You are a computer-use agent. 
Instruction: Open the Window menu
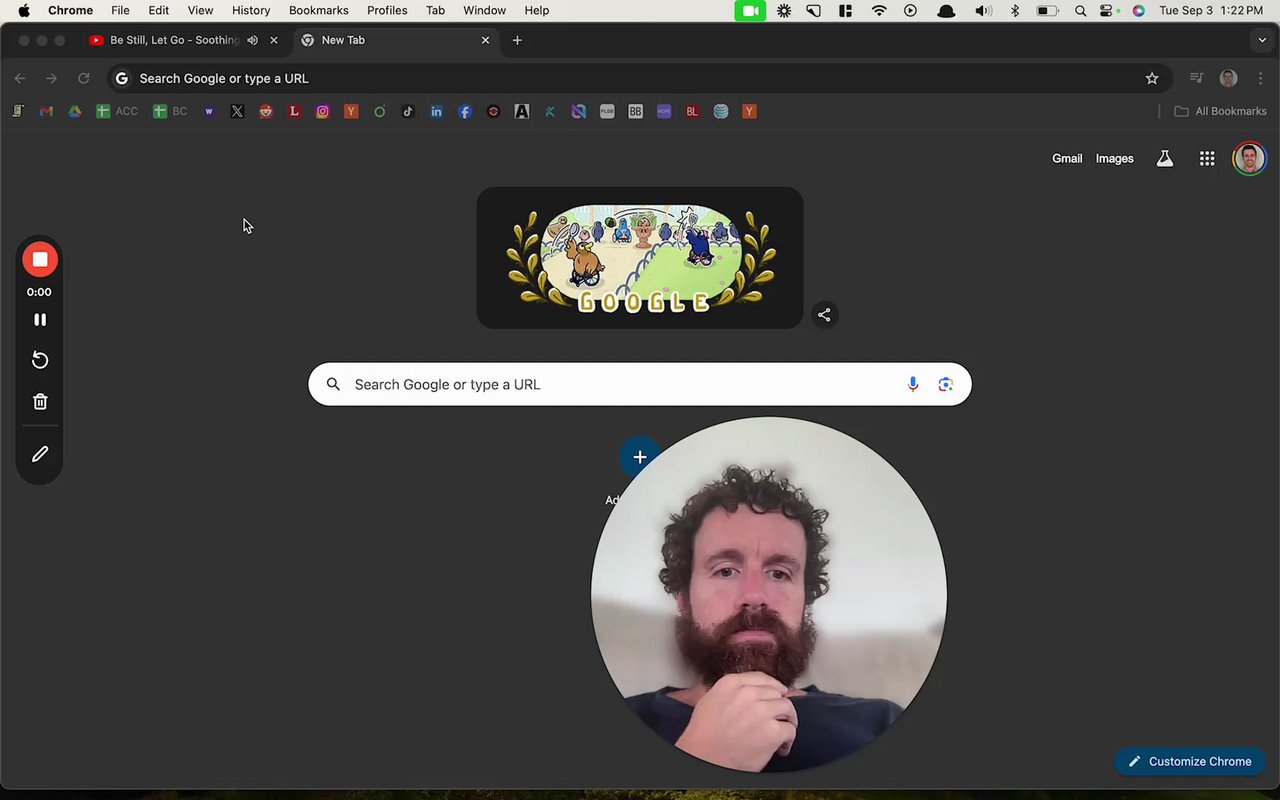484,10
